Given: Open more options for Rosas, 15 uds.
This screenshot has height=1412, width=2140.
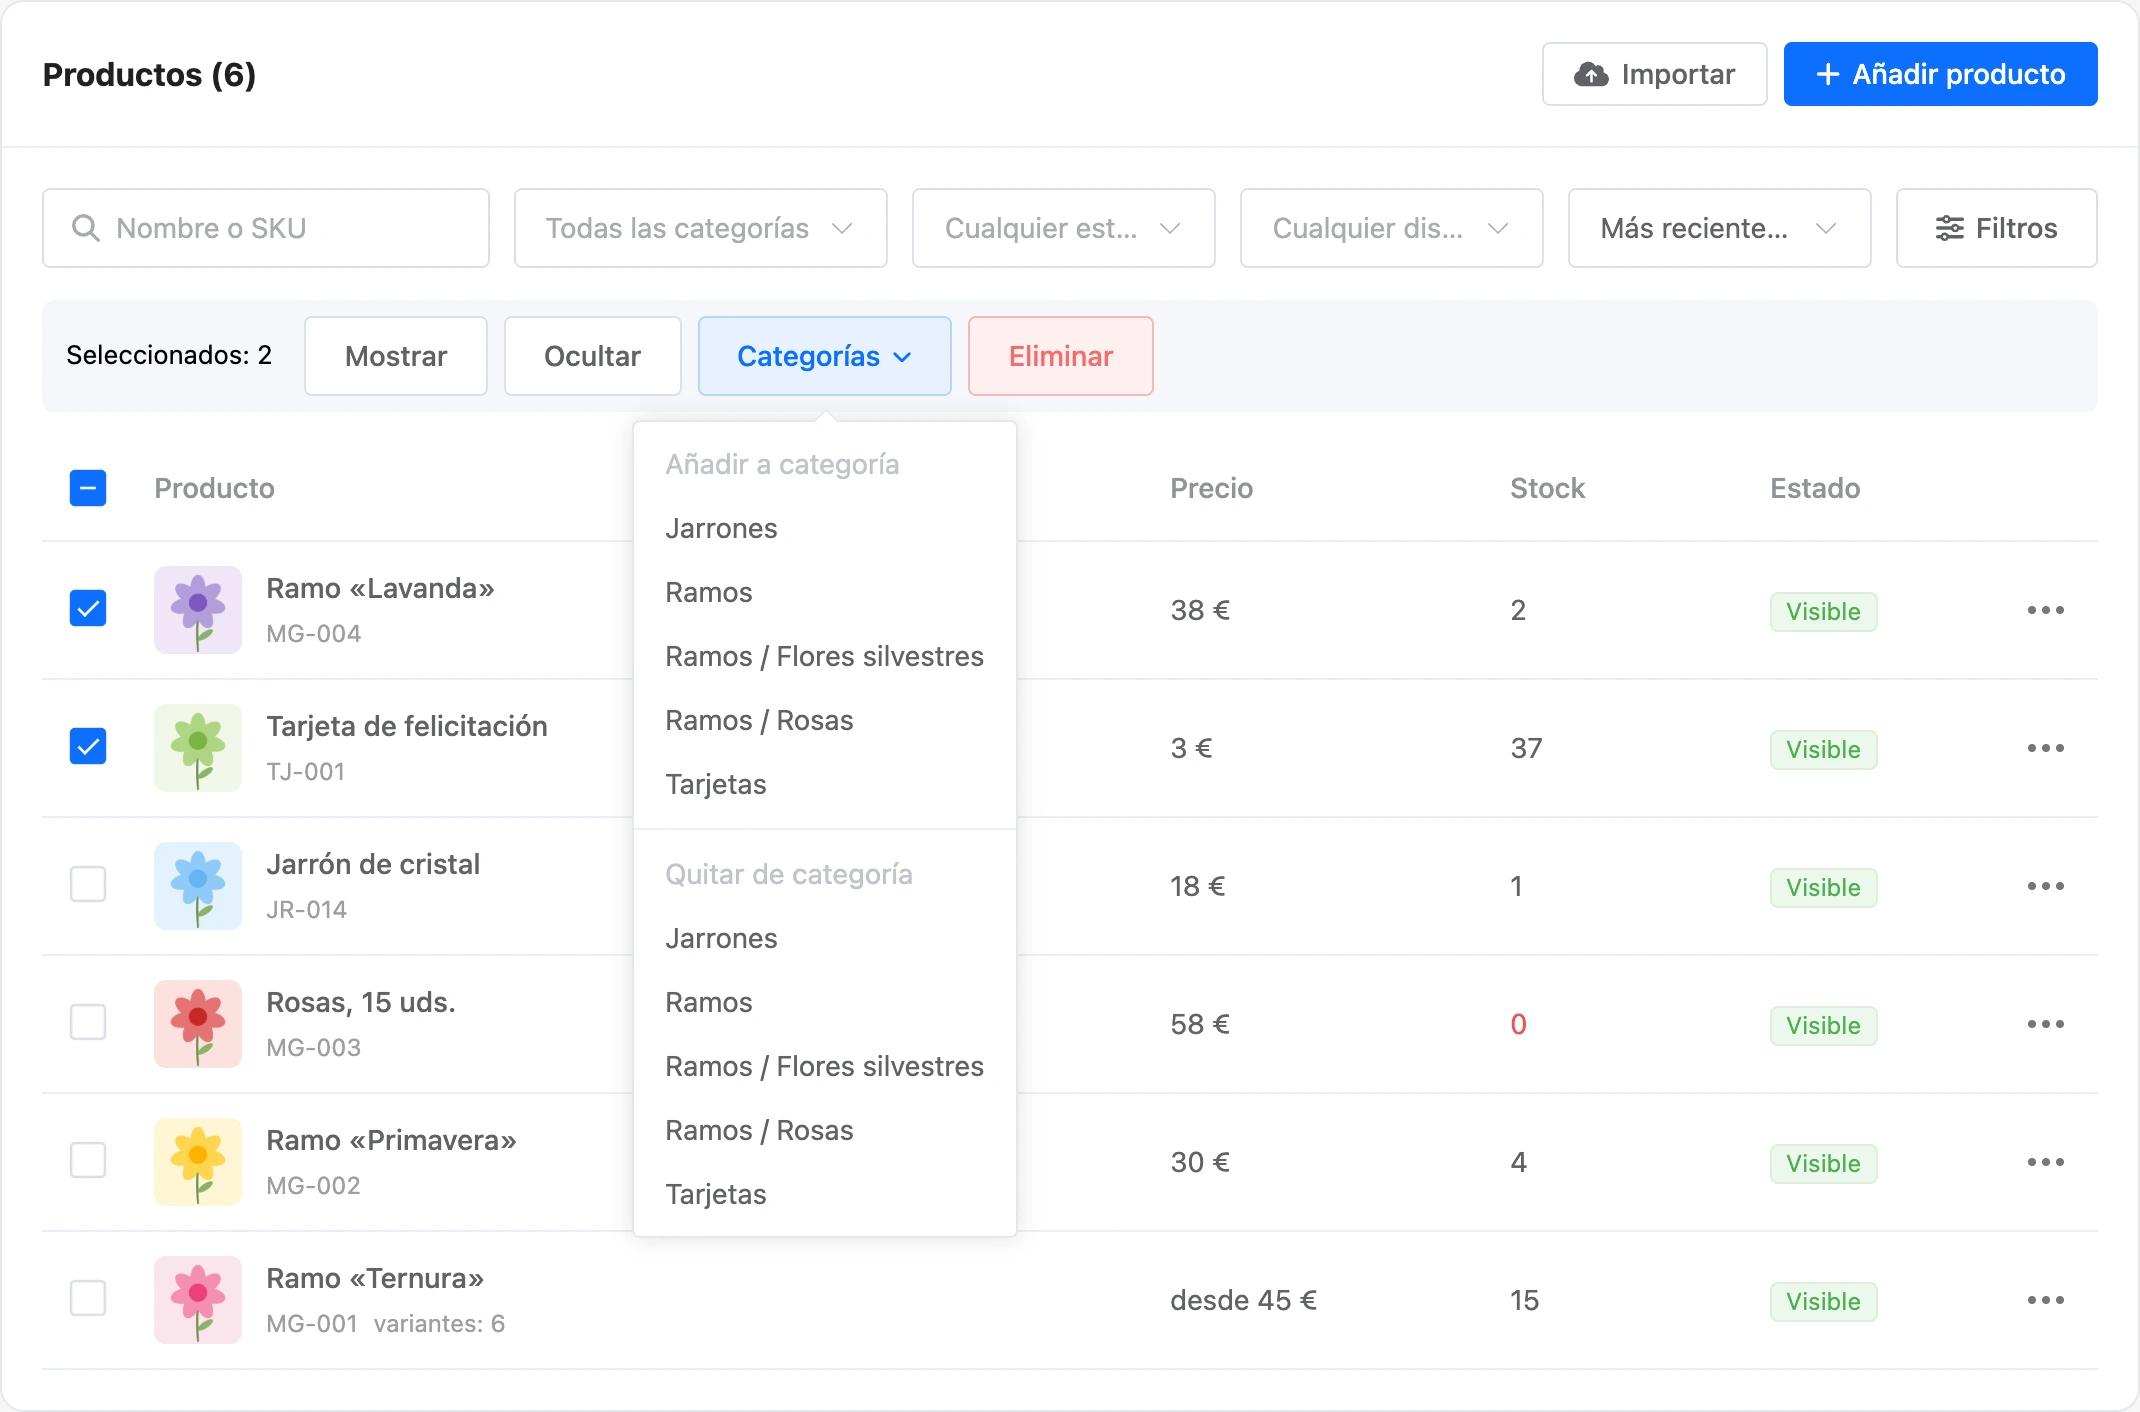Looking at the screenshot, I should pos(2045,1024).
